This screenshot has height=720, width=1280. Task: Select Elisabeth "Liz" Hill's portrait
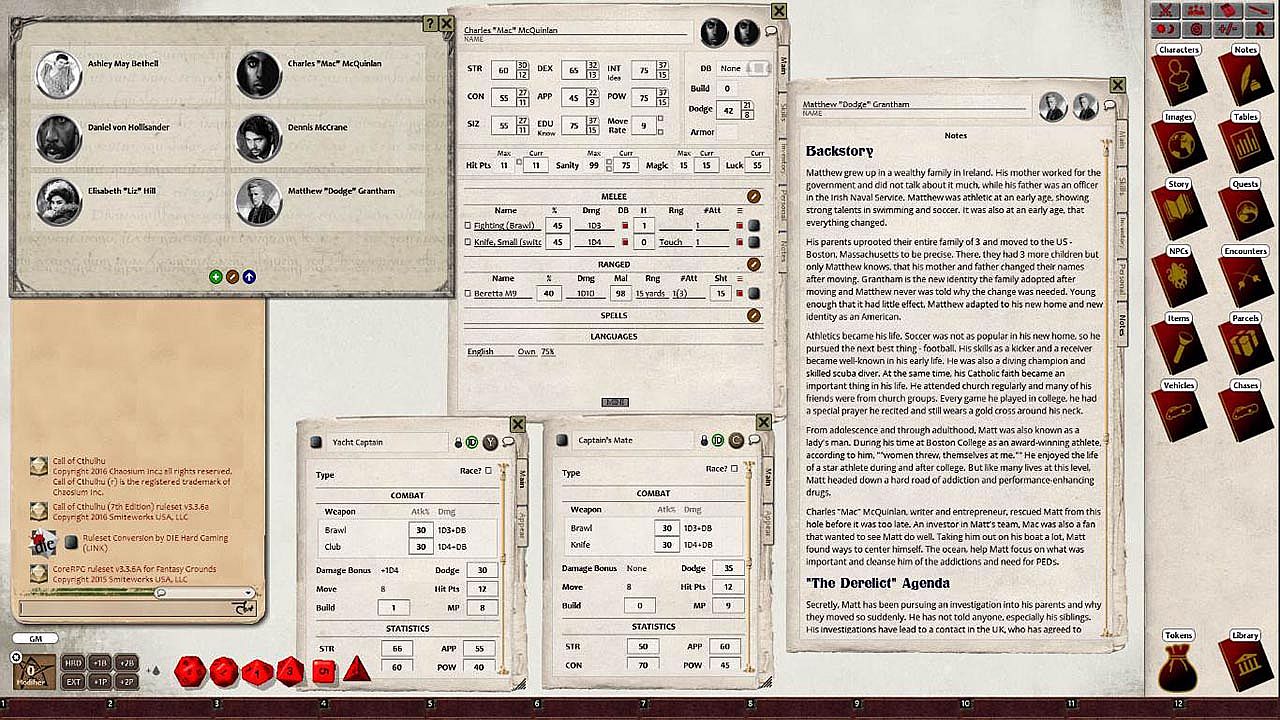[58, 202]
